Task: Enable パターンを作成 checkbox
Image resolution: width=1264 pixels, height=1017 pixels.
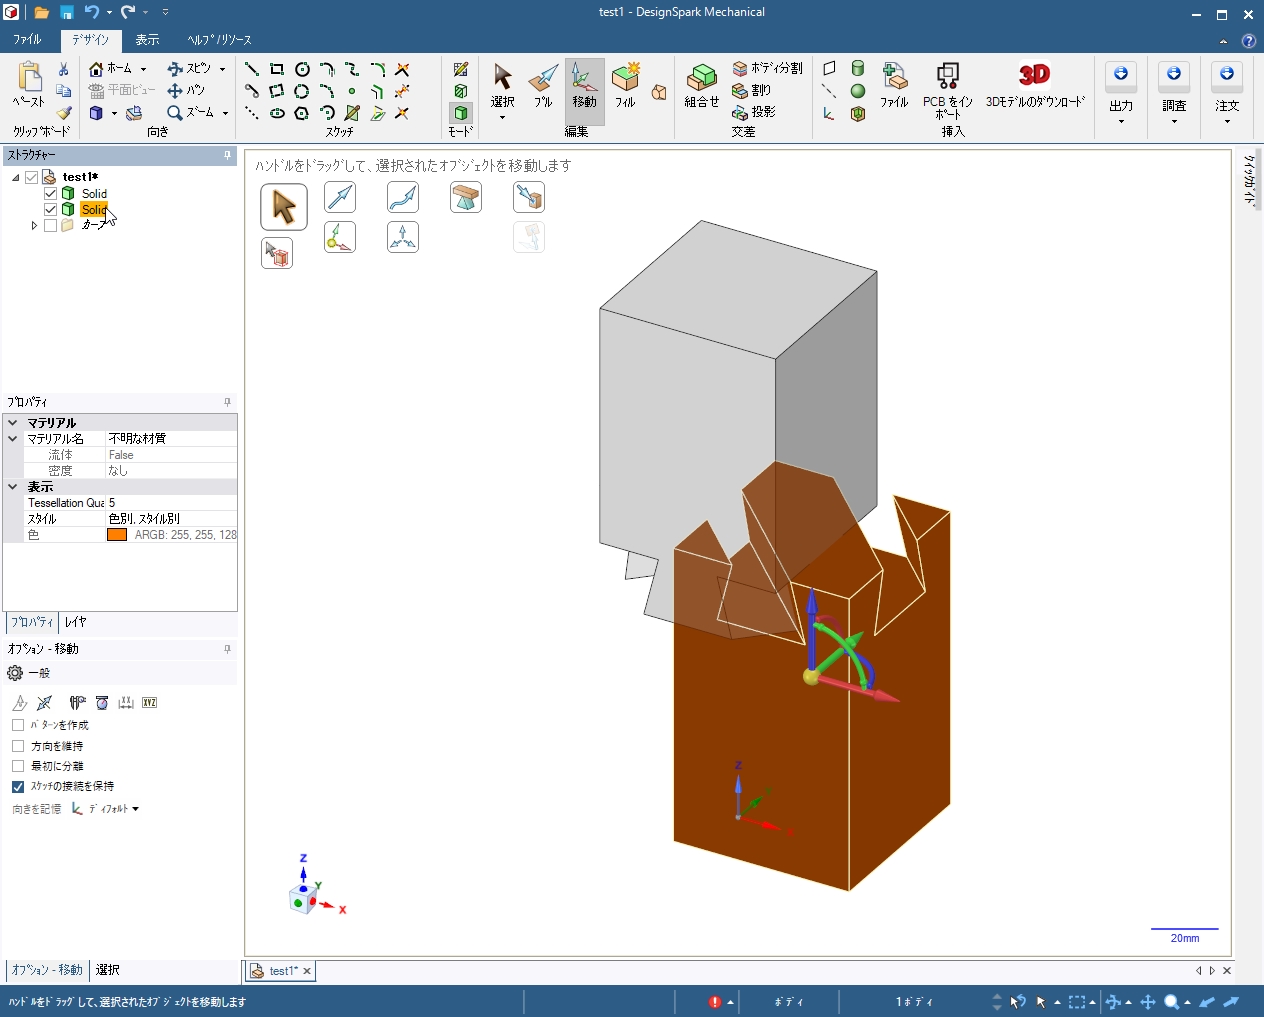Action: (18, 725)
